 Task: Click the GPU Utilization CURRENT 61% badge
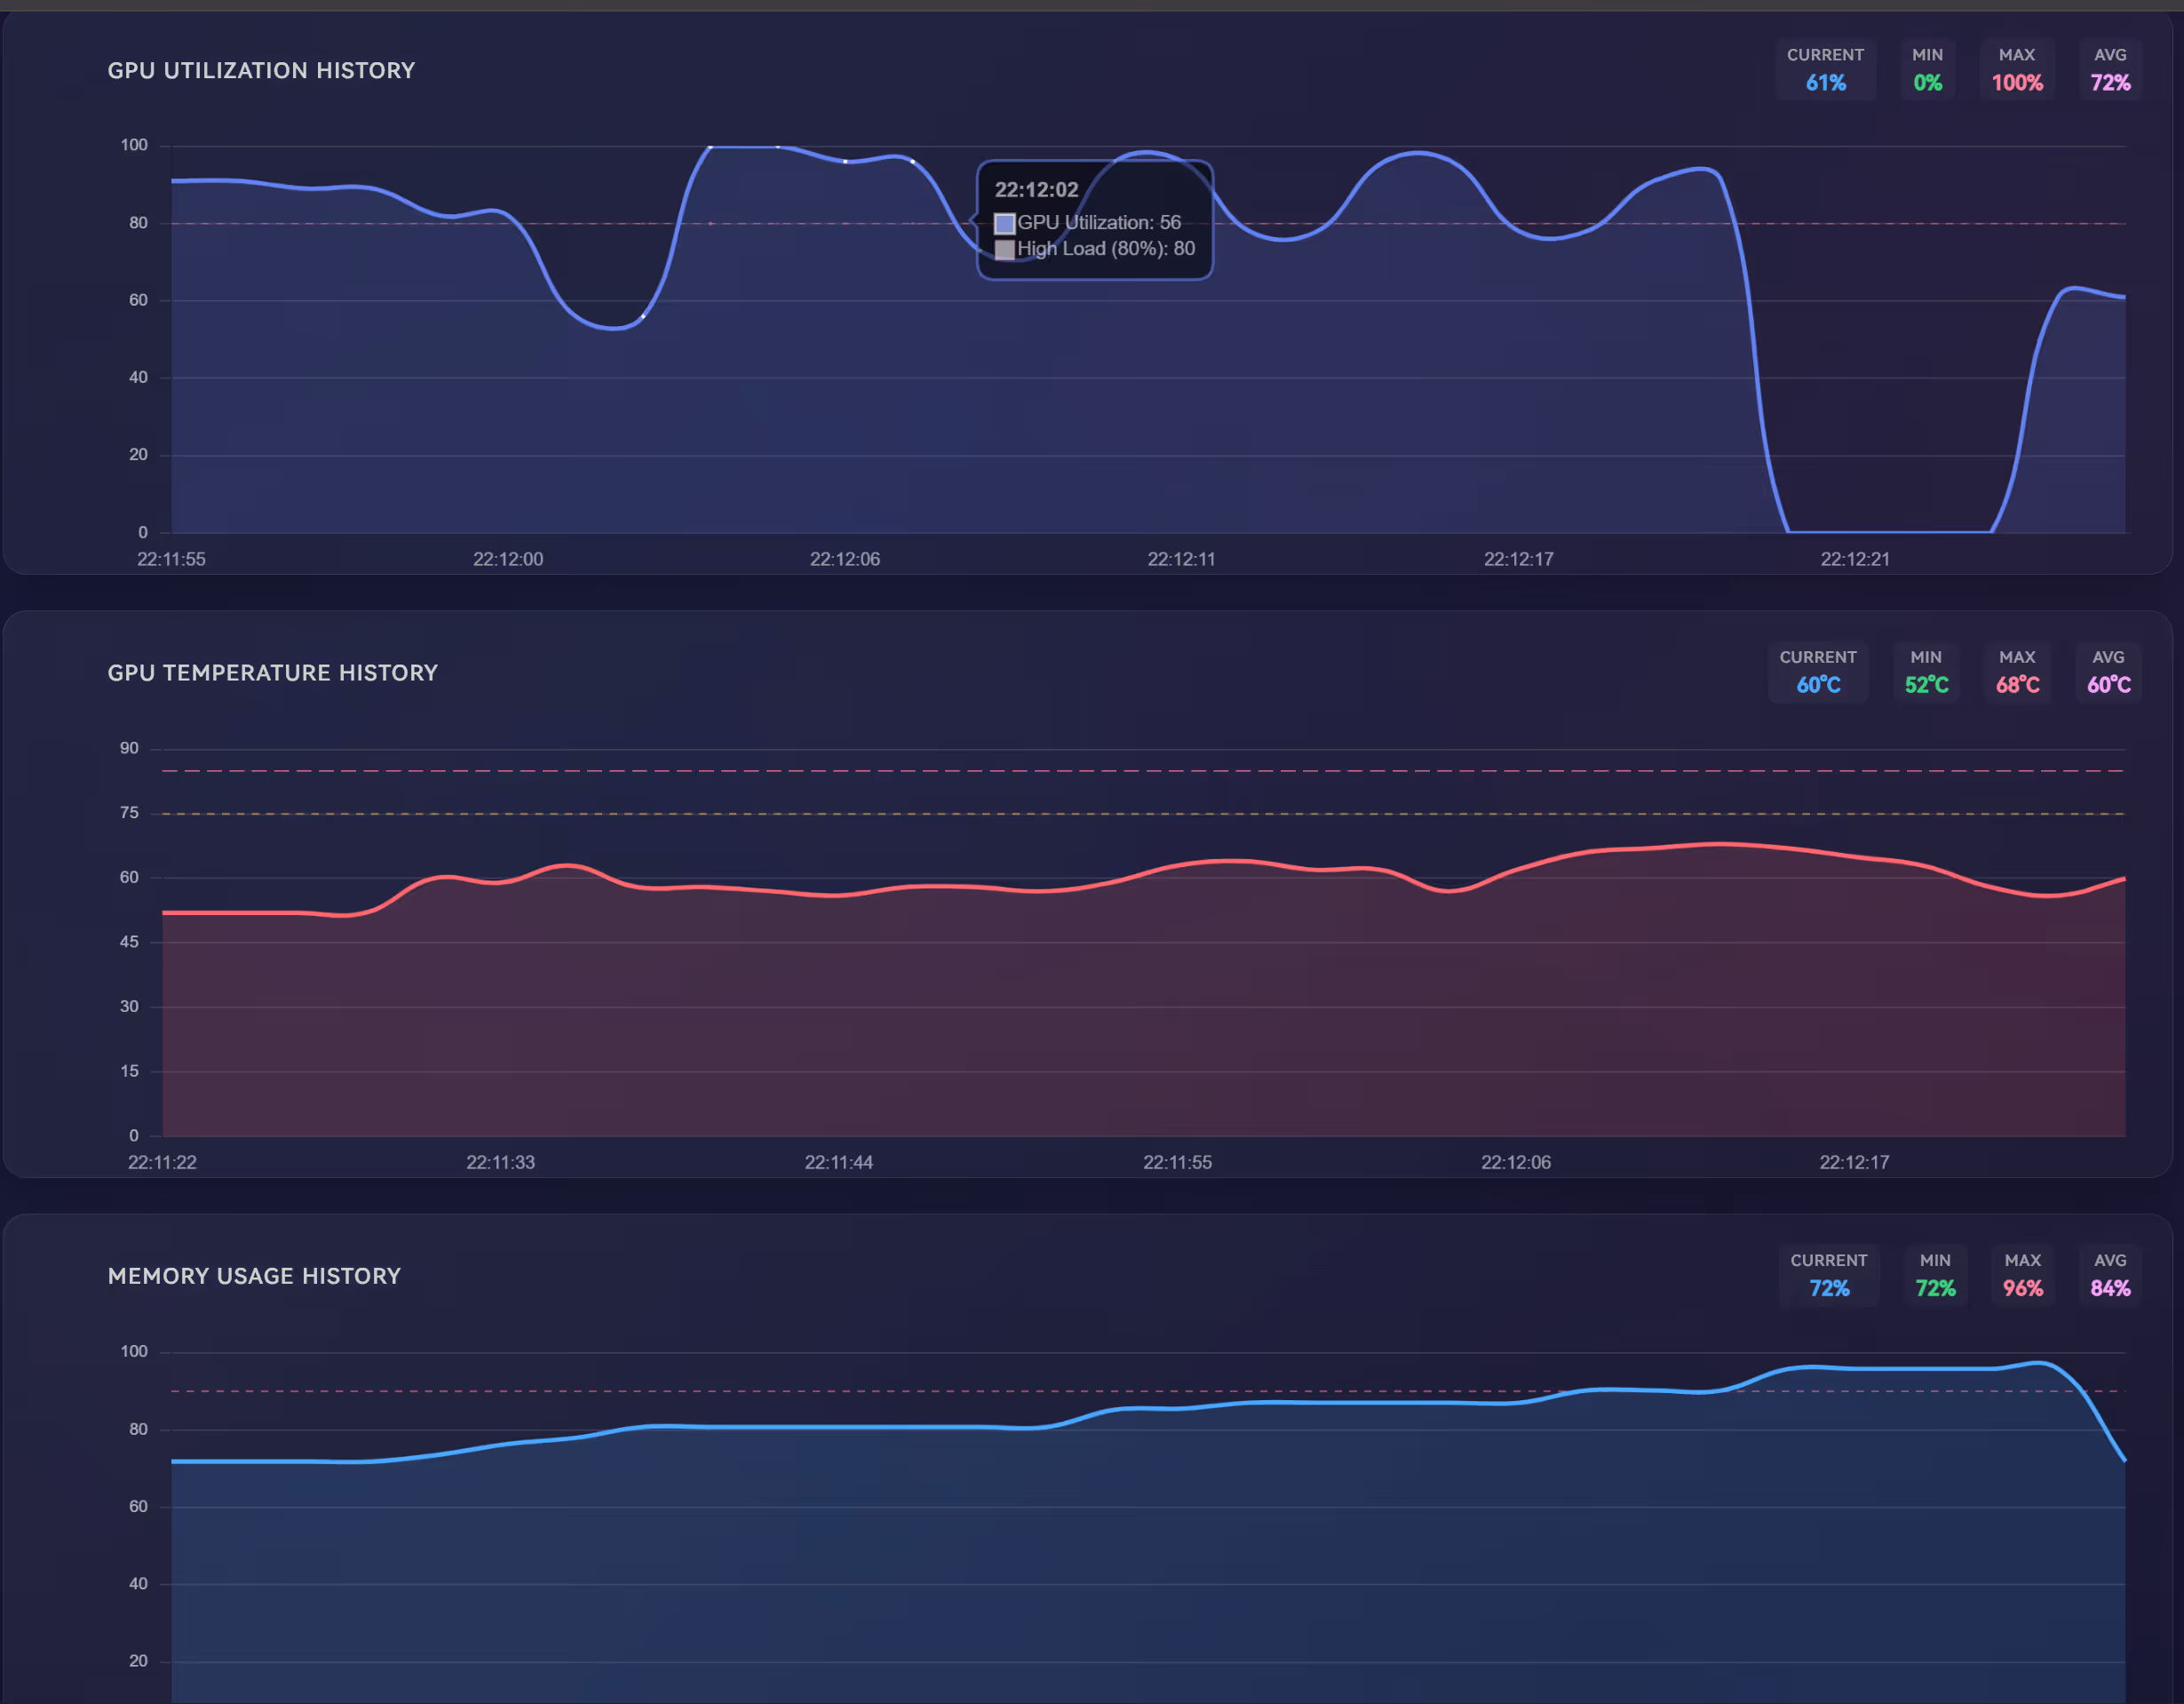click(x=1825, y=70)
